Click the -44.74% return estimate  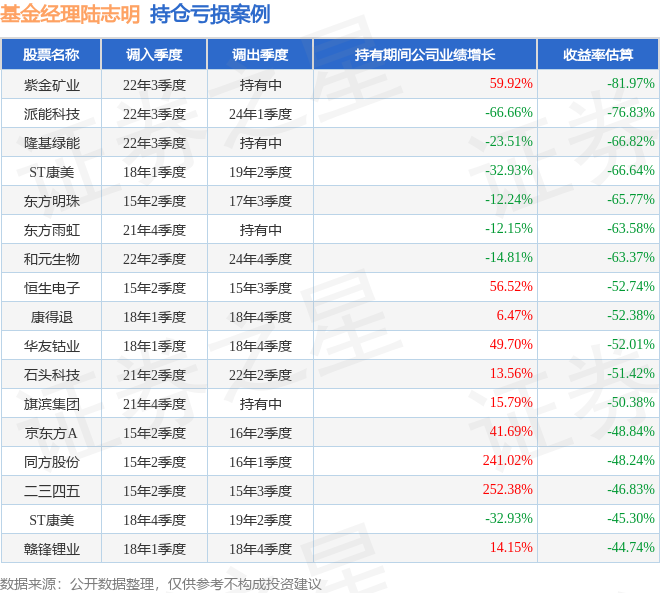pos(631,548)
